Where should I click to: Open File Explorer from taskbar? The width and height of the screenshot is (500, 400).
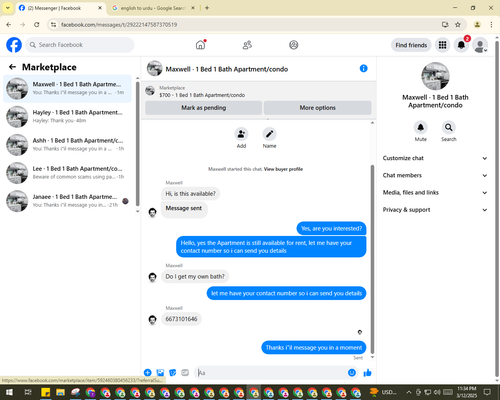coord(60,392)
